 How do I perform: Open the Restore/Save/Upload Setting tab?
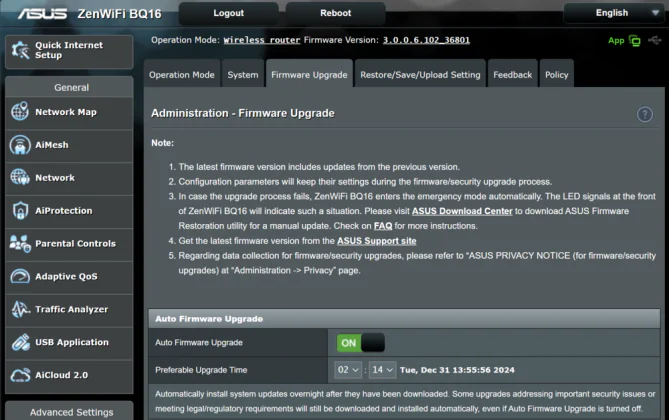click(x=420, y=74)
